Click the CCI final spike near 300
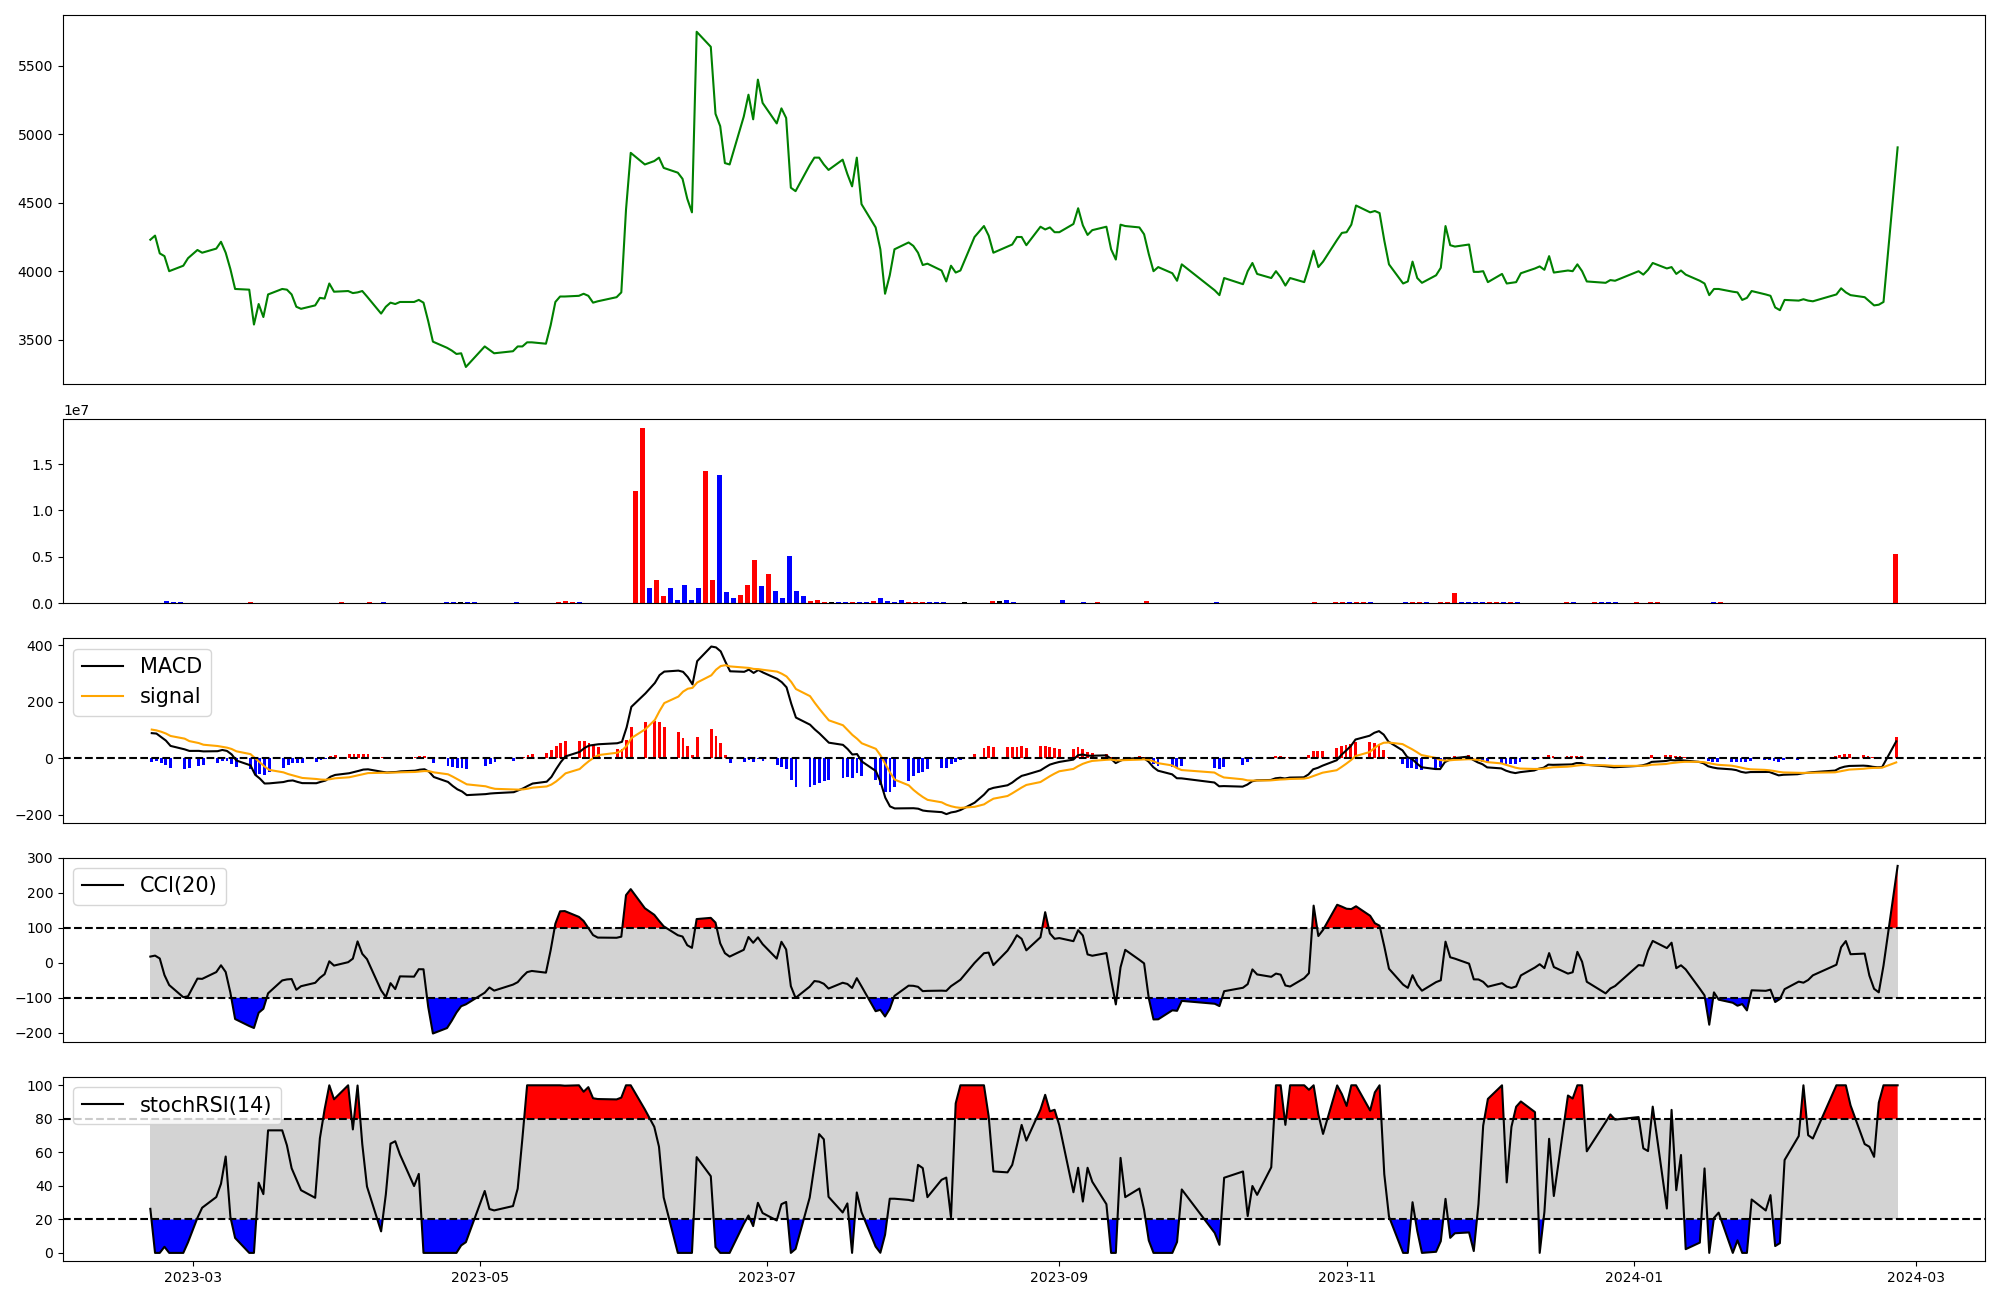2000x1300 pixels. pyautogui.click(x=1897, y=867)
